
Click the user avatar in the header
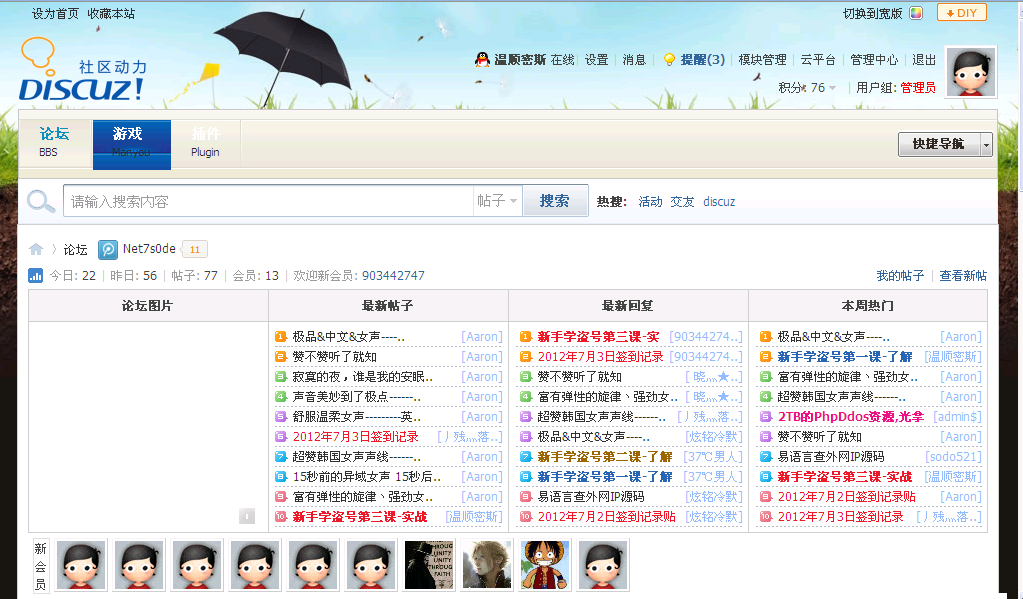(x=971, y=72)
